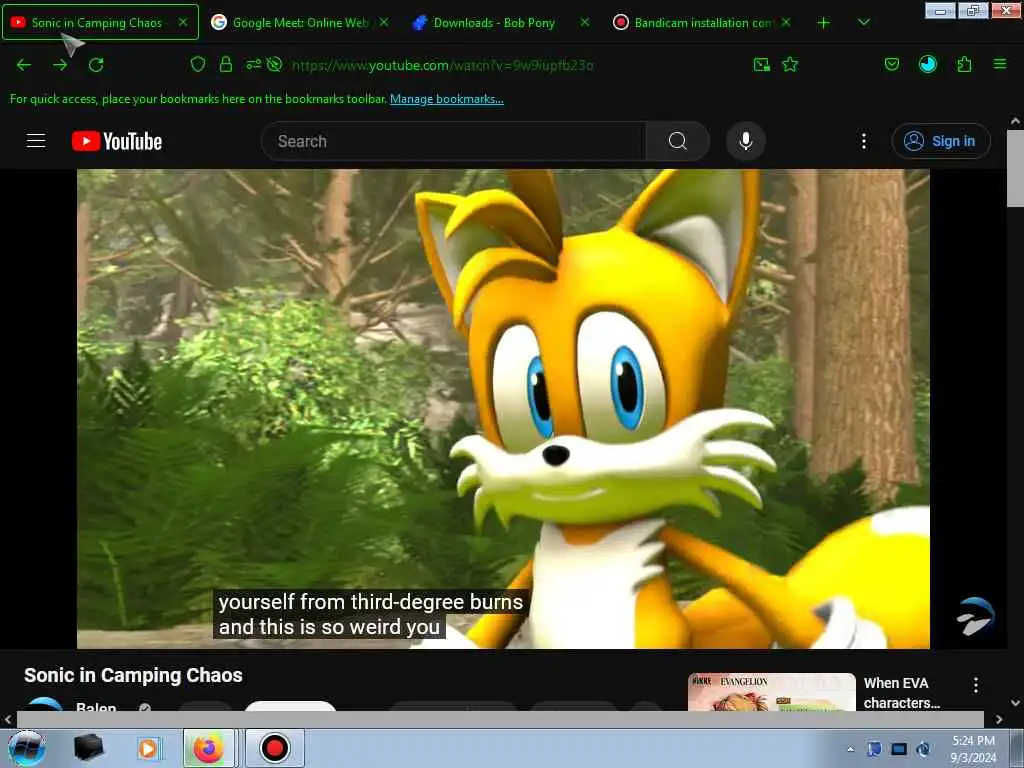Launch Windows Media Player from taskbar
Viewport: 1024px width, 768px height.
coord(148,748)
